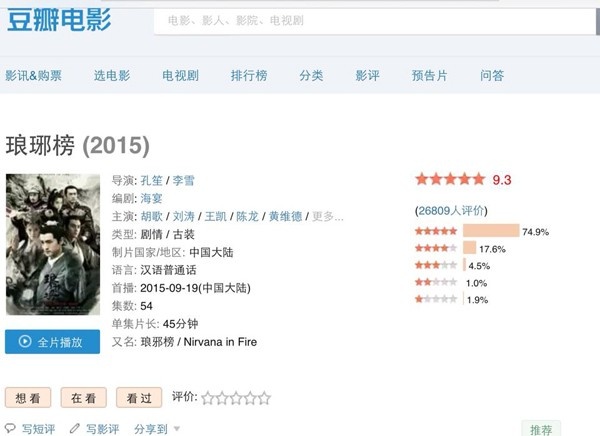Rate the show one star

coord(208,398)
